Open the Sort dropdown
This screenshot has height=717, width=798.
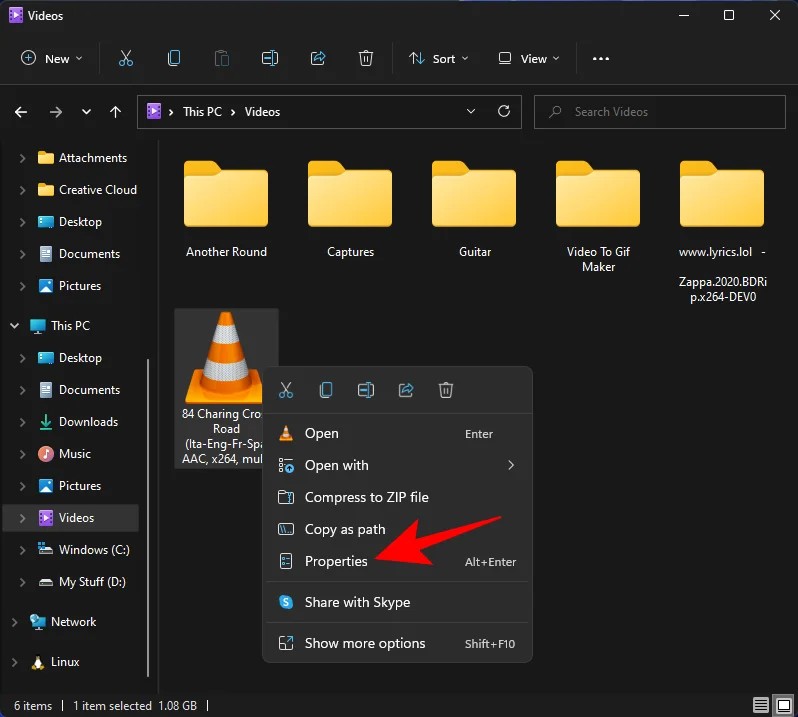[x=438, y=58]
